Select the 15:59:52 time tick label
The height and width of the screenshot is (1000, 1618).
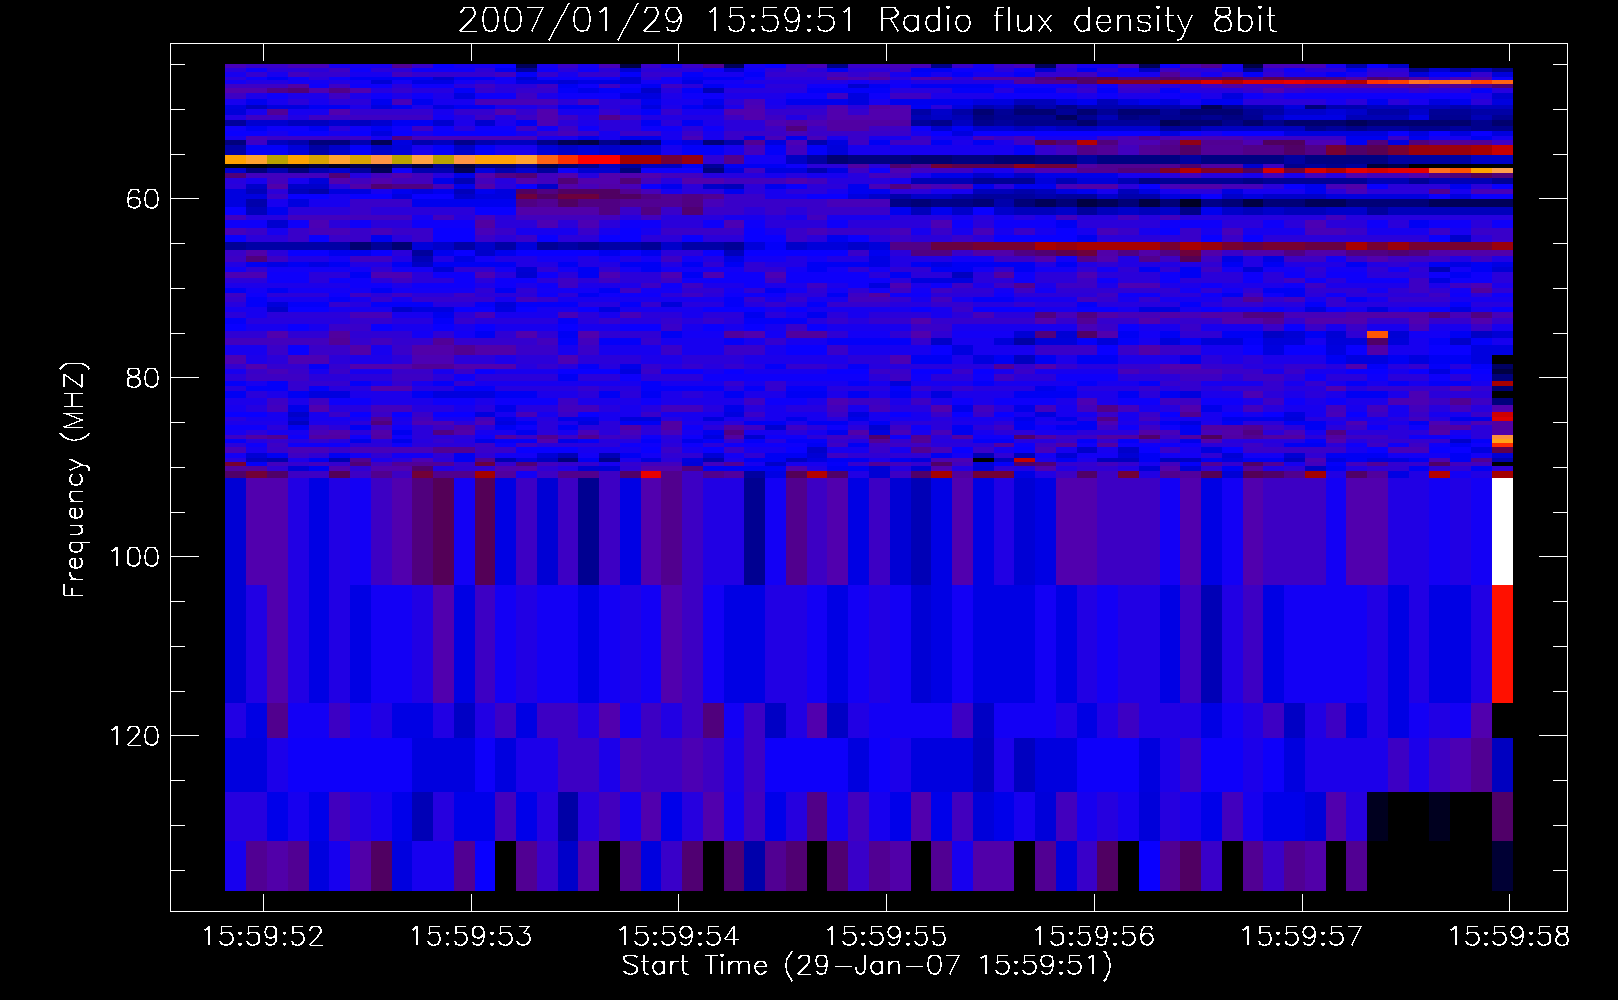[x=263, y=937]
